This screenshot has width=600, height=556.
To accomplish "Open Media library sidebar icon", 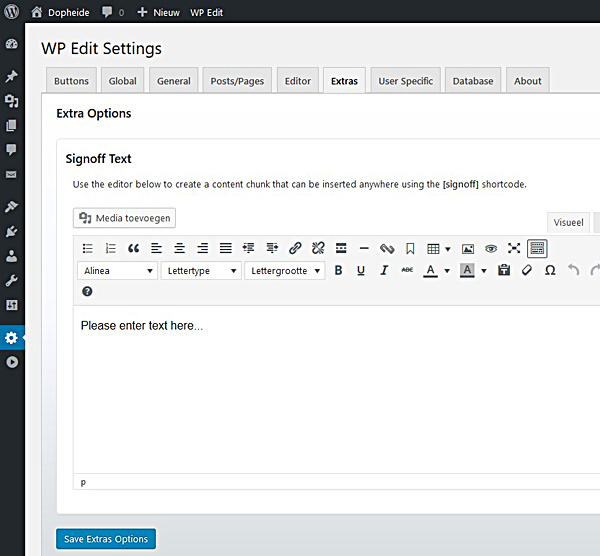I will point(11,101).
